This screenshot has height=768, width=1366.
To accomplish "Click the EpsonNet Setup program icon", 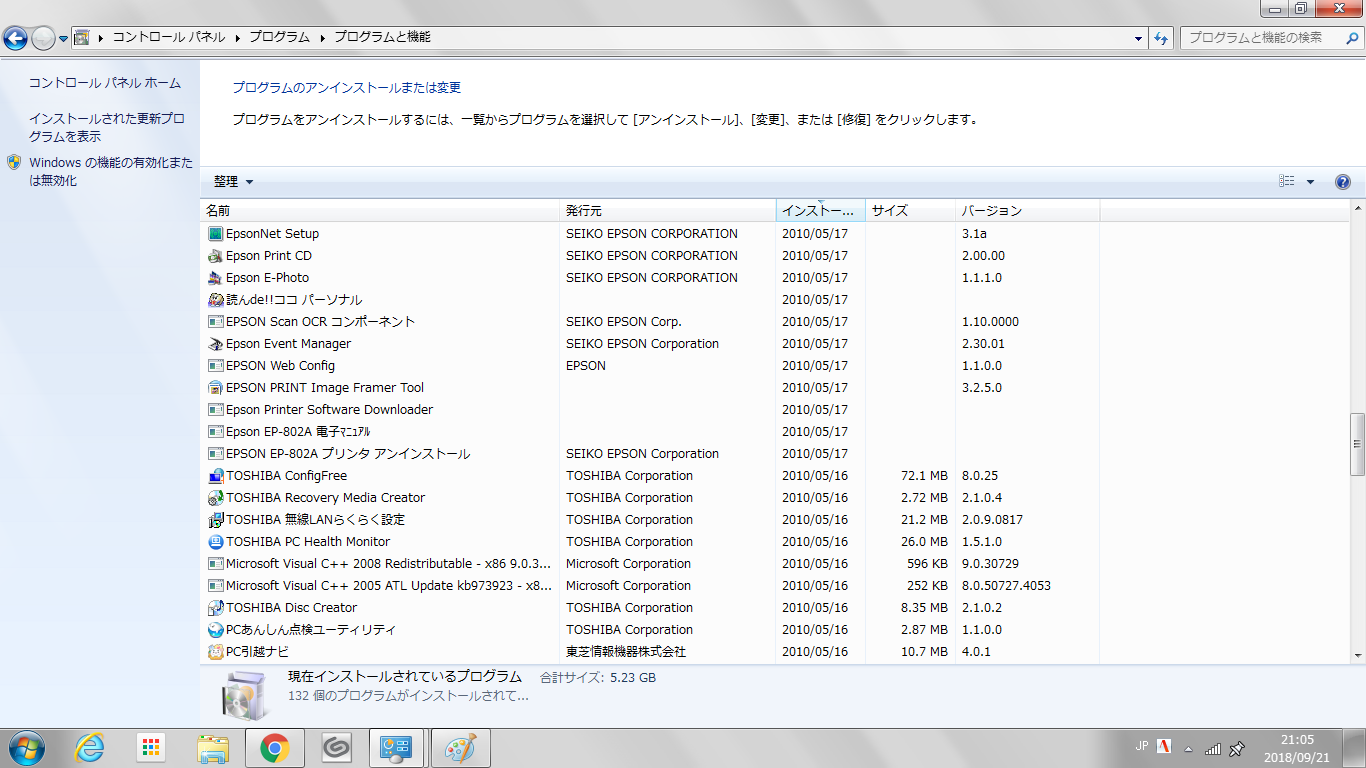I will [x=215, y=234].
